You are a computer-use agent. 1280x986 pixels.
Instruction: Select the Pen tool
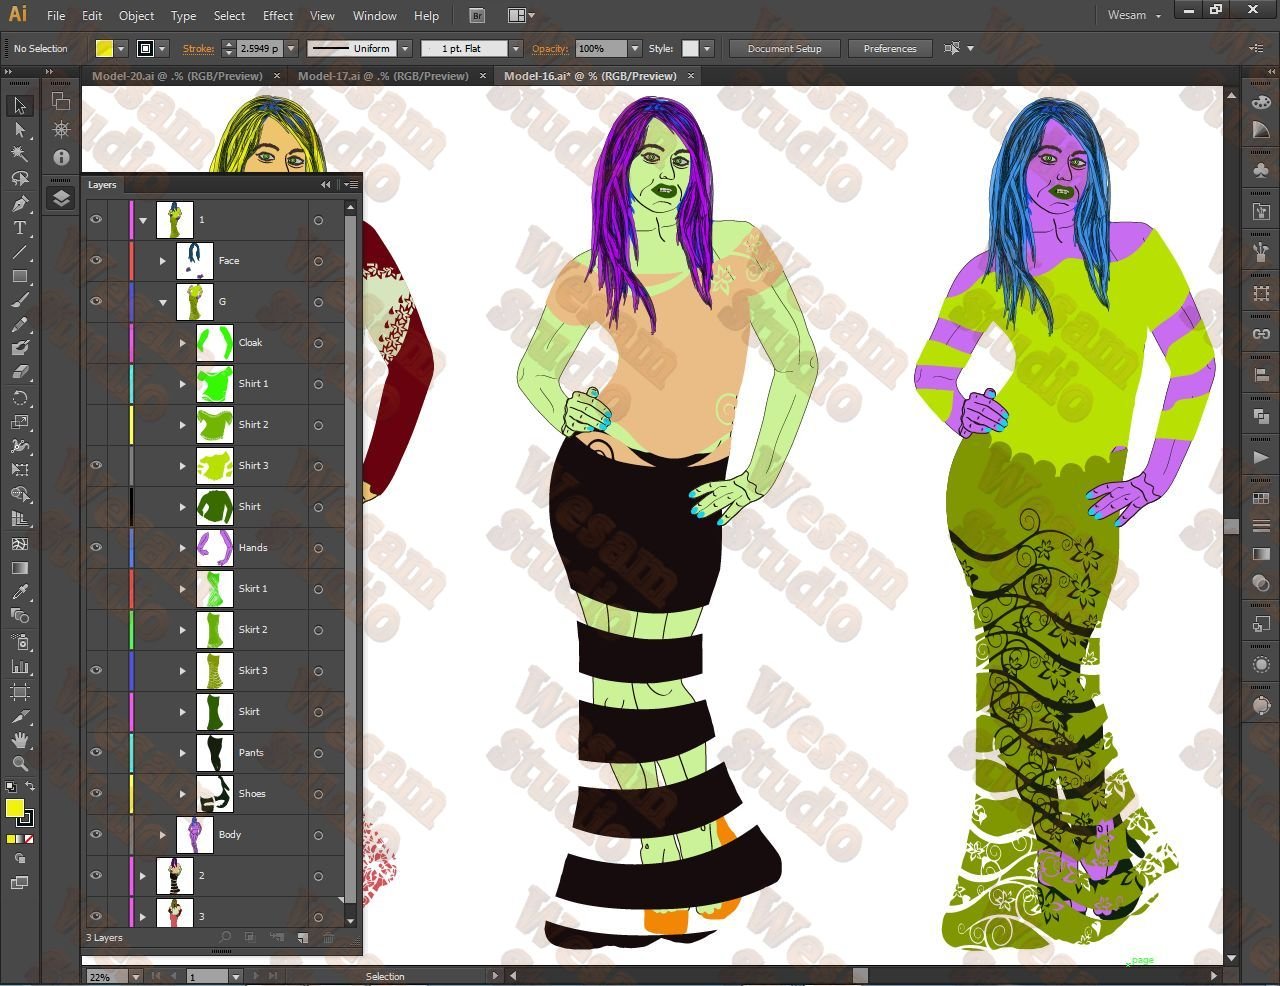[20, 203]
